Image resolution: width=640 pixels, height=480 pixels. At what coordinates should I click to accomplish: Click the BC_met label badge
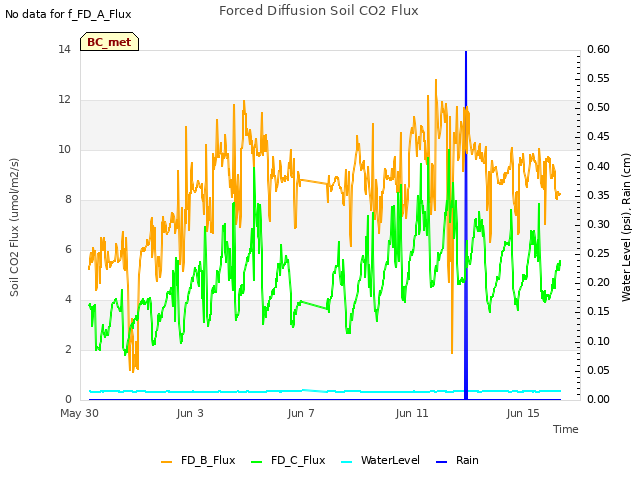[109, 42]
